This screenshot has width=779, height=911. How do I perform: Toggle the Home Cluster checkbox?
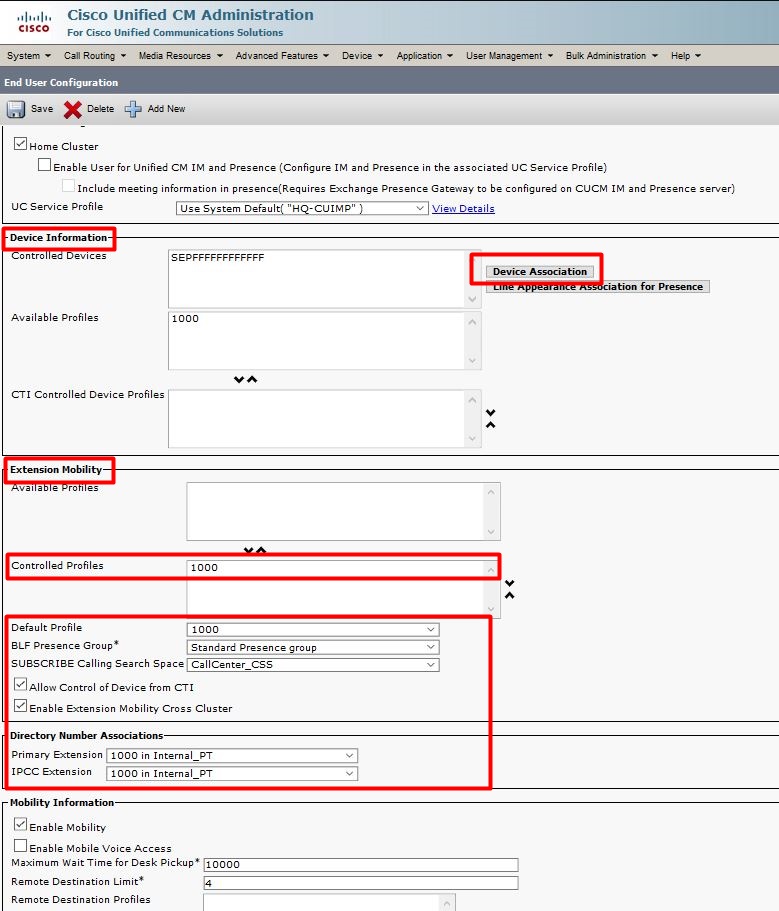click(20, 144)
